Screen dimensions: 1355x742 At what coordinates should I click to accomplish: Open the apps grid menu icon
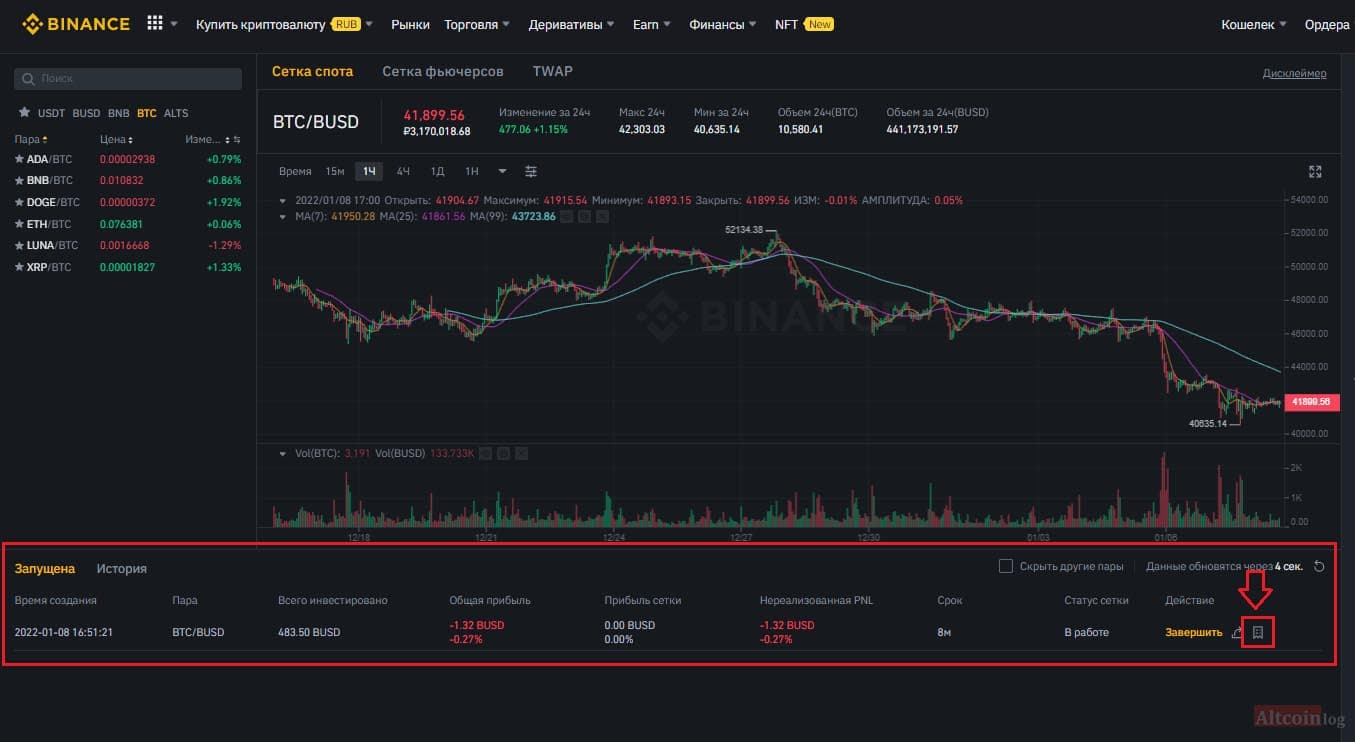[155, 23]
